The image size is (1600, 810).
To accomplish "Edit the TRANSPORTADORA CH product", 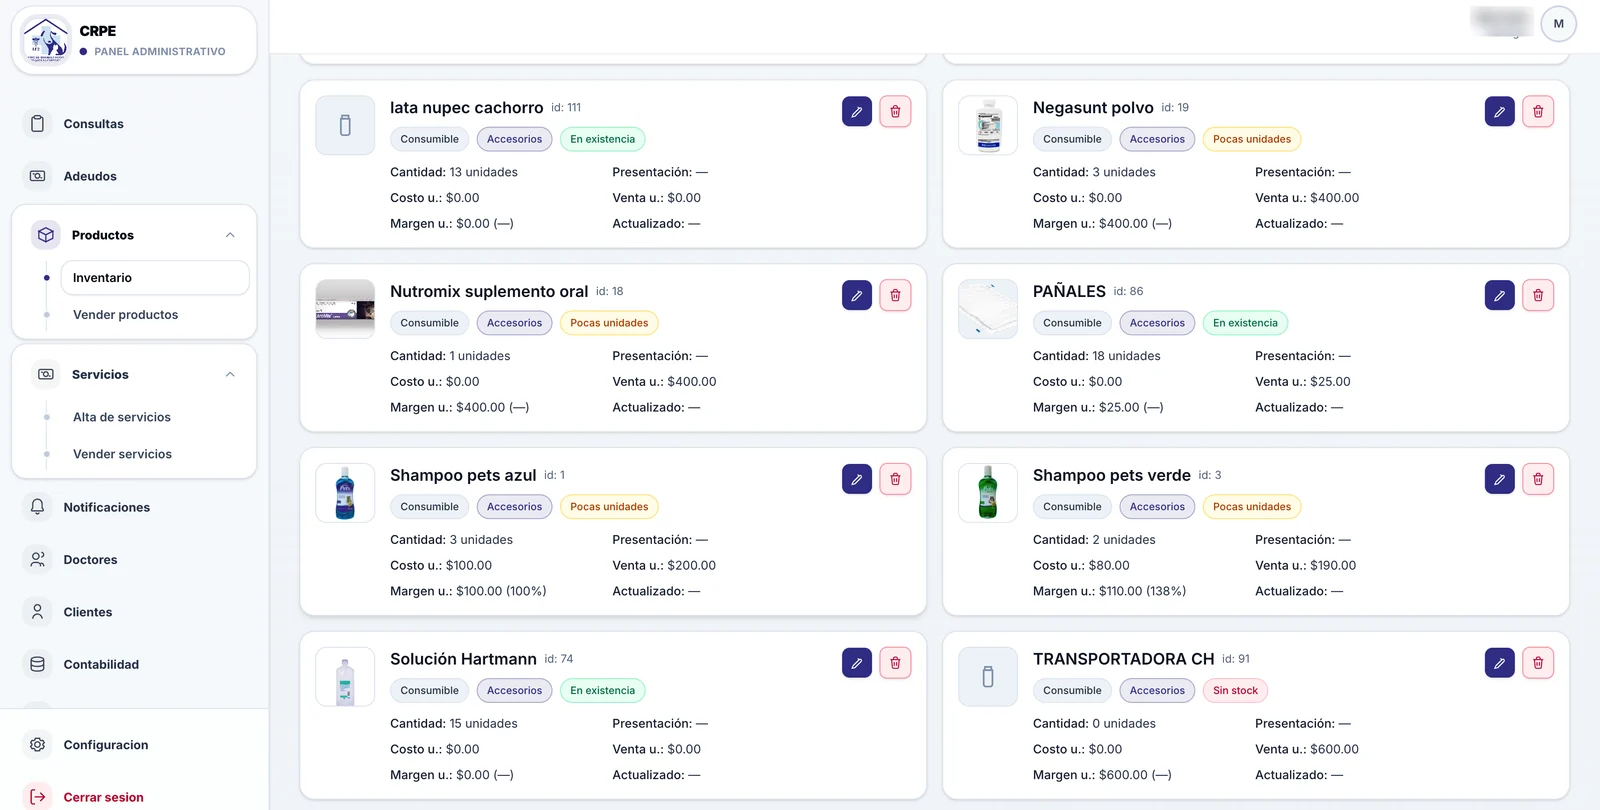I will 1500,663.
